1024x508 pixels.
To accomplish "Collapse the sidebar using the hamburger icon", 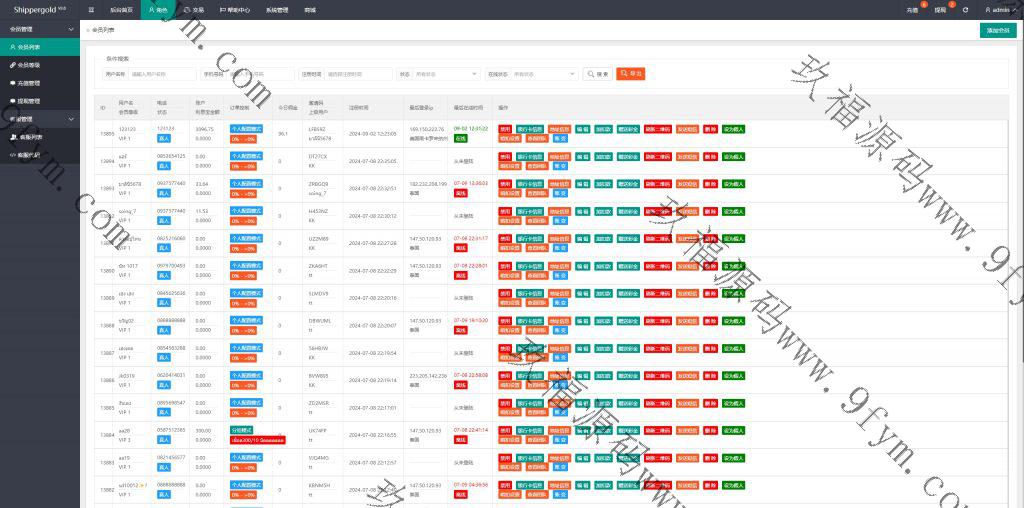I will [91, 9].
